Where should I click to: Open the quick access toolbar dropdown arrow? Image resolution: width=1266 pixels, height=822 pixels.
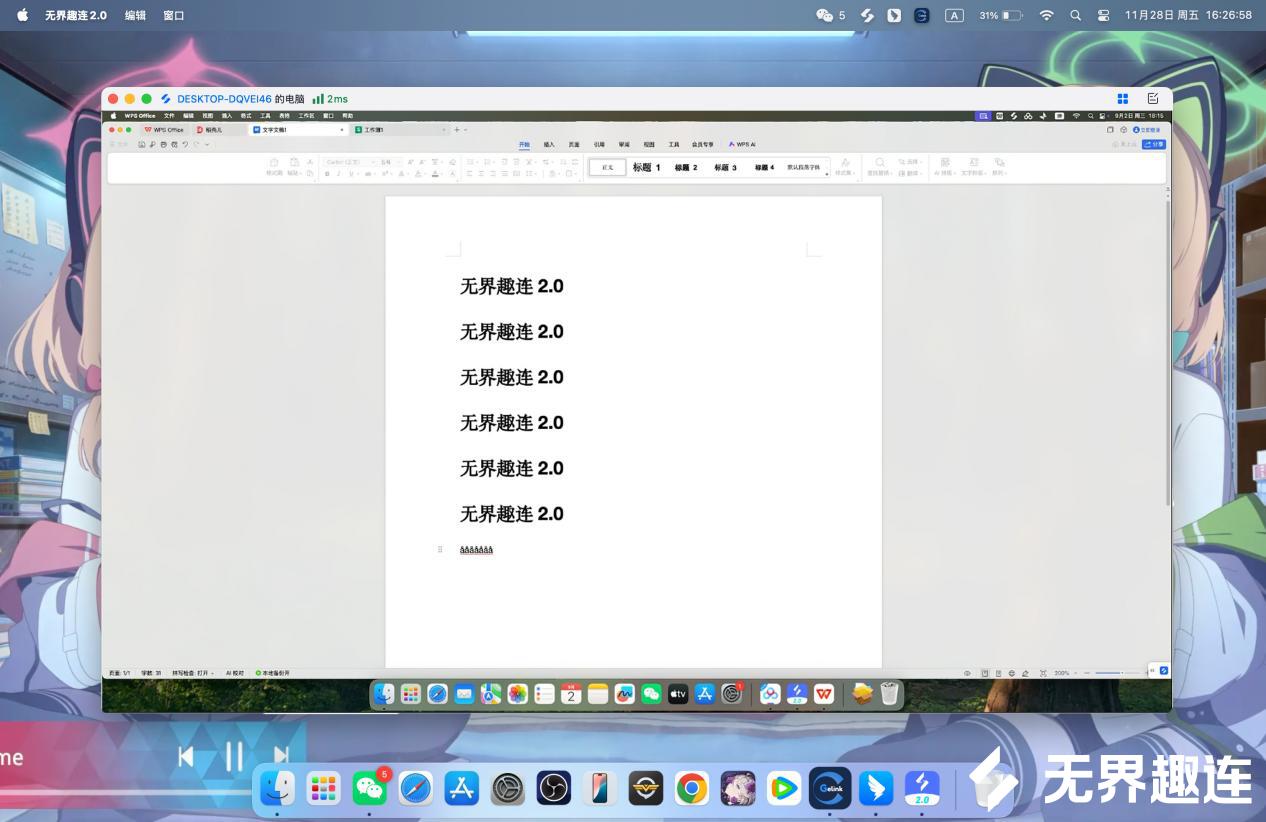(x=207, y=145)
